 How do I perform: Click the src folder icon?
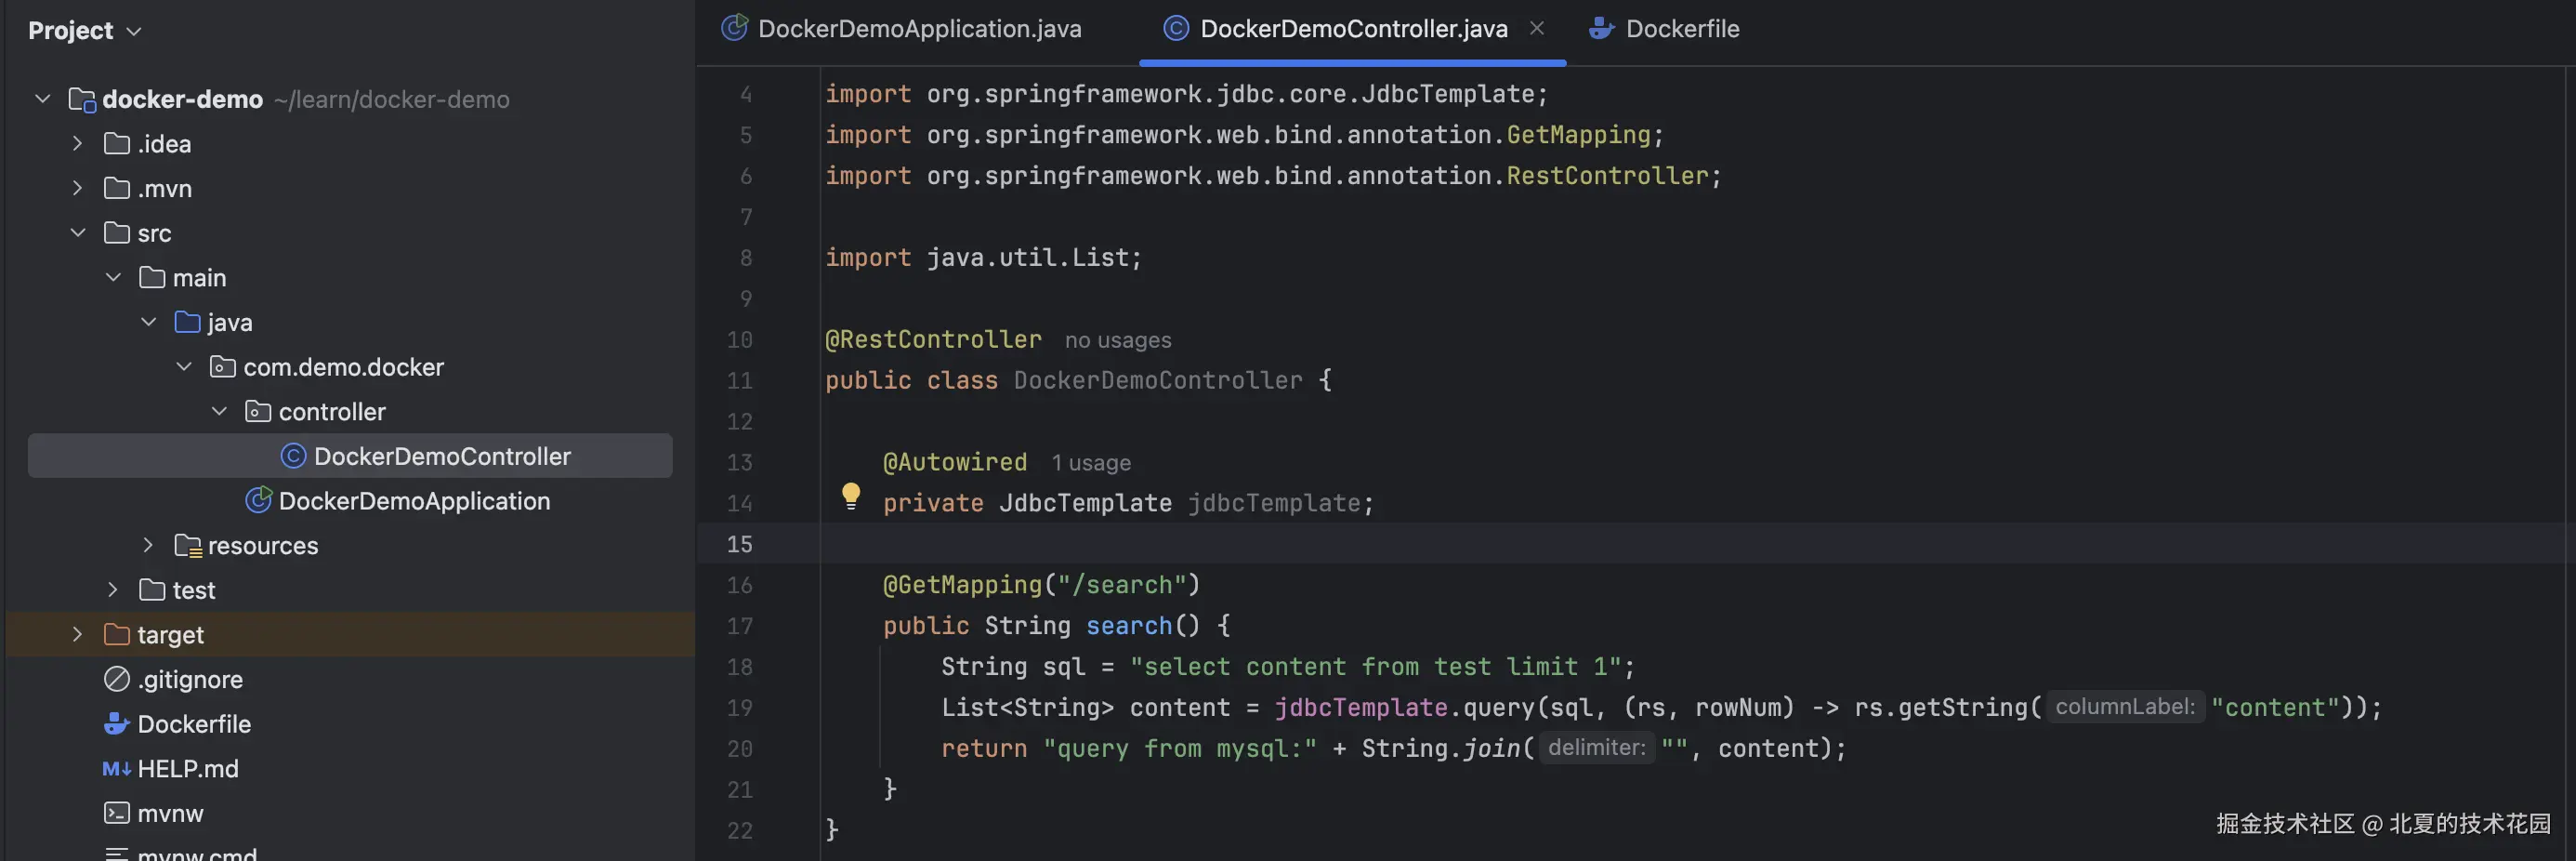point(117,233)
